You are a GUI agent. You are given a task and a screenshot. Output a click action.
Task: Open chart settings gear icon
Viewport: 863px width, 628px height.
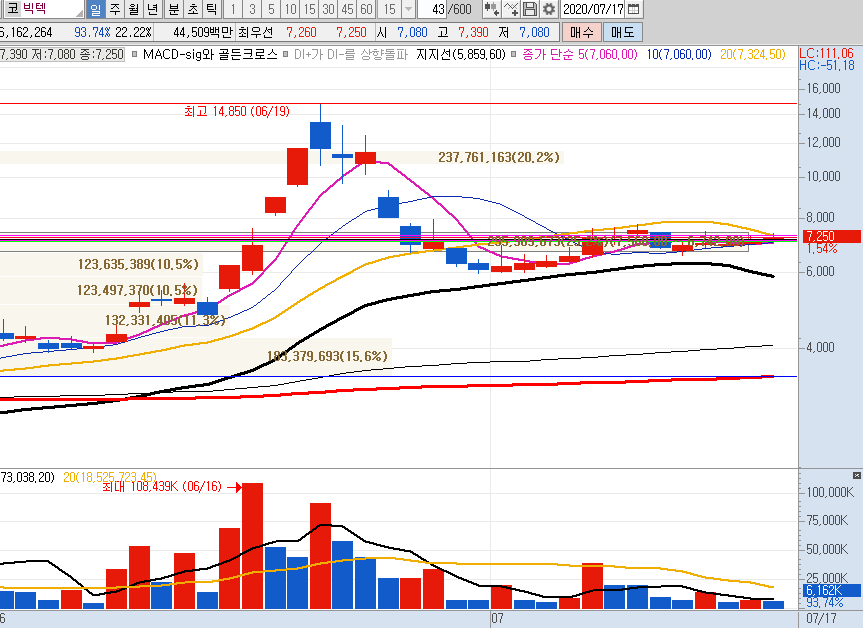(548, 9)
